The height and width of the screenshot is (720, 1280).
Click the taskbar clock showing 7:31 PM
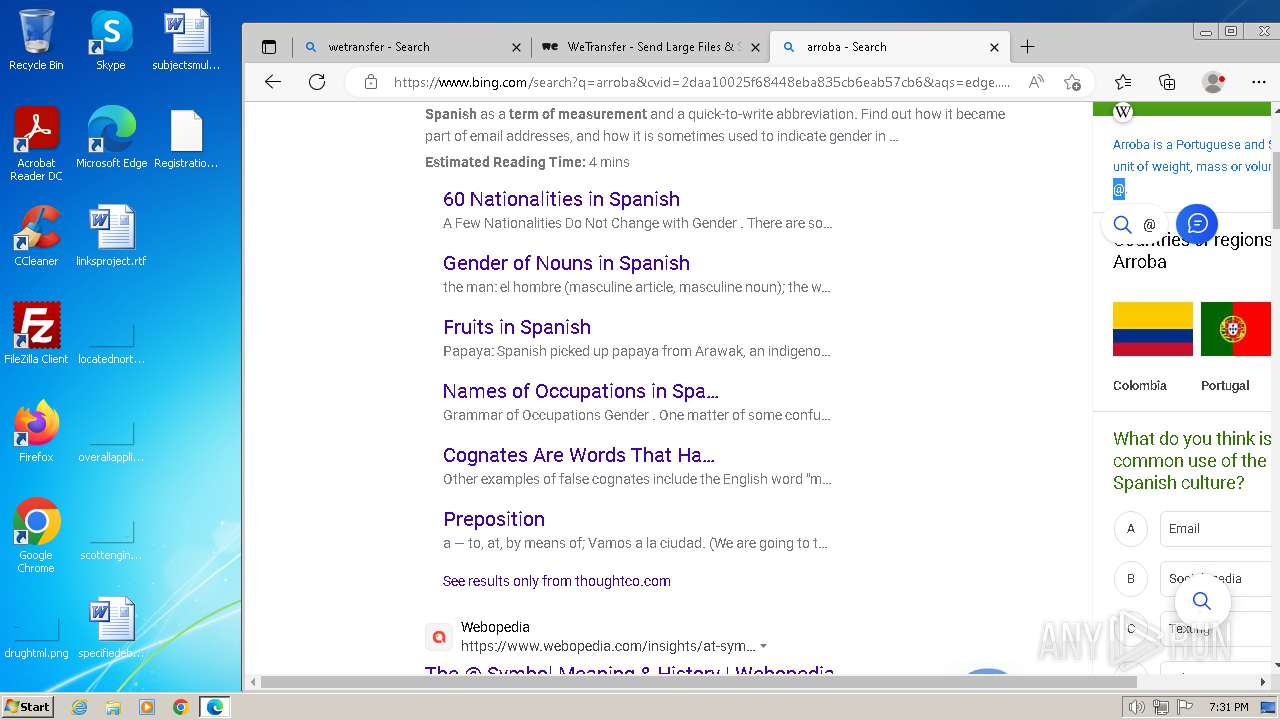click(x=1228, y=707)
